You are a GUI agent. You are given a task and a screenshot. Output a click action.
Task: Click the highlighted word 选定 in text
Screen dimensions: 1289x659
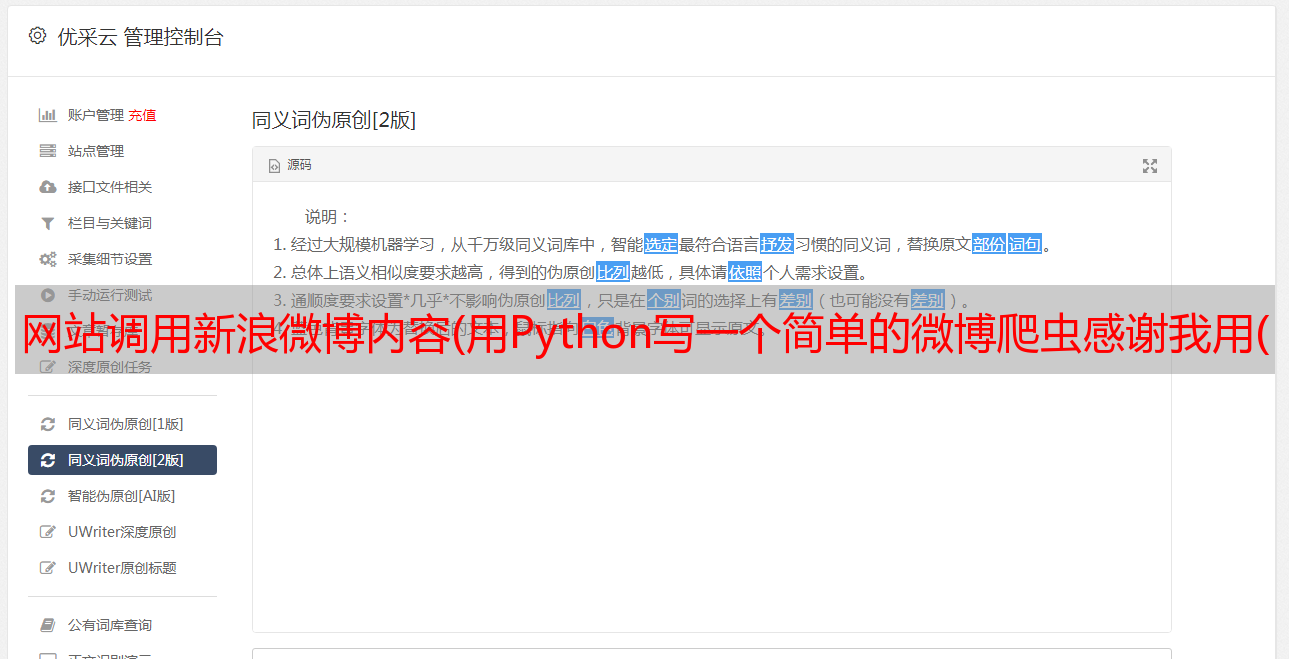pos(661,244)
